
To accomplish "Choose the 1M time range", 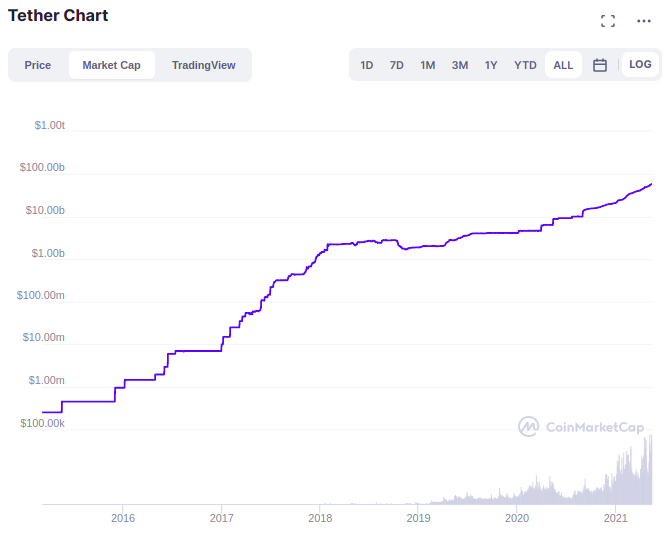I will coord(428,65).
